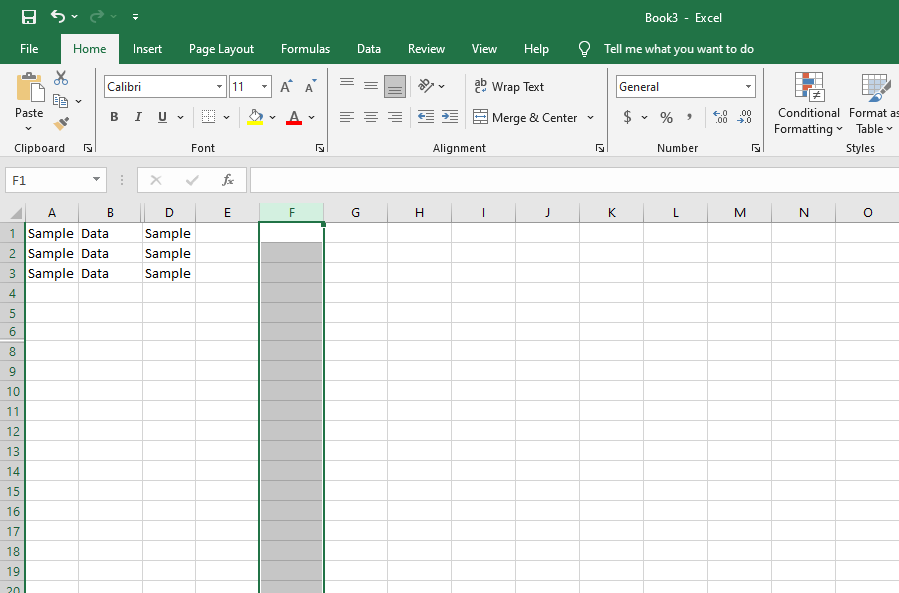Apply Bold formatting

[113, 117]
